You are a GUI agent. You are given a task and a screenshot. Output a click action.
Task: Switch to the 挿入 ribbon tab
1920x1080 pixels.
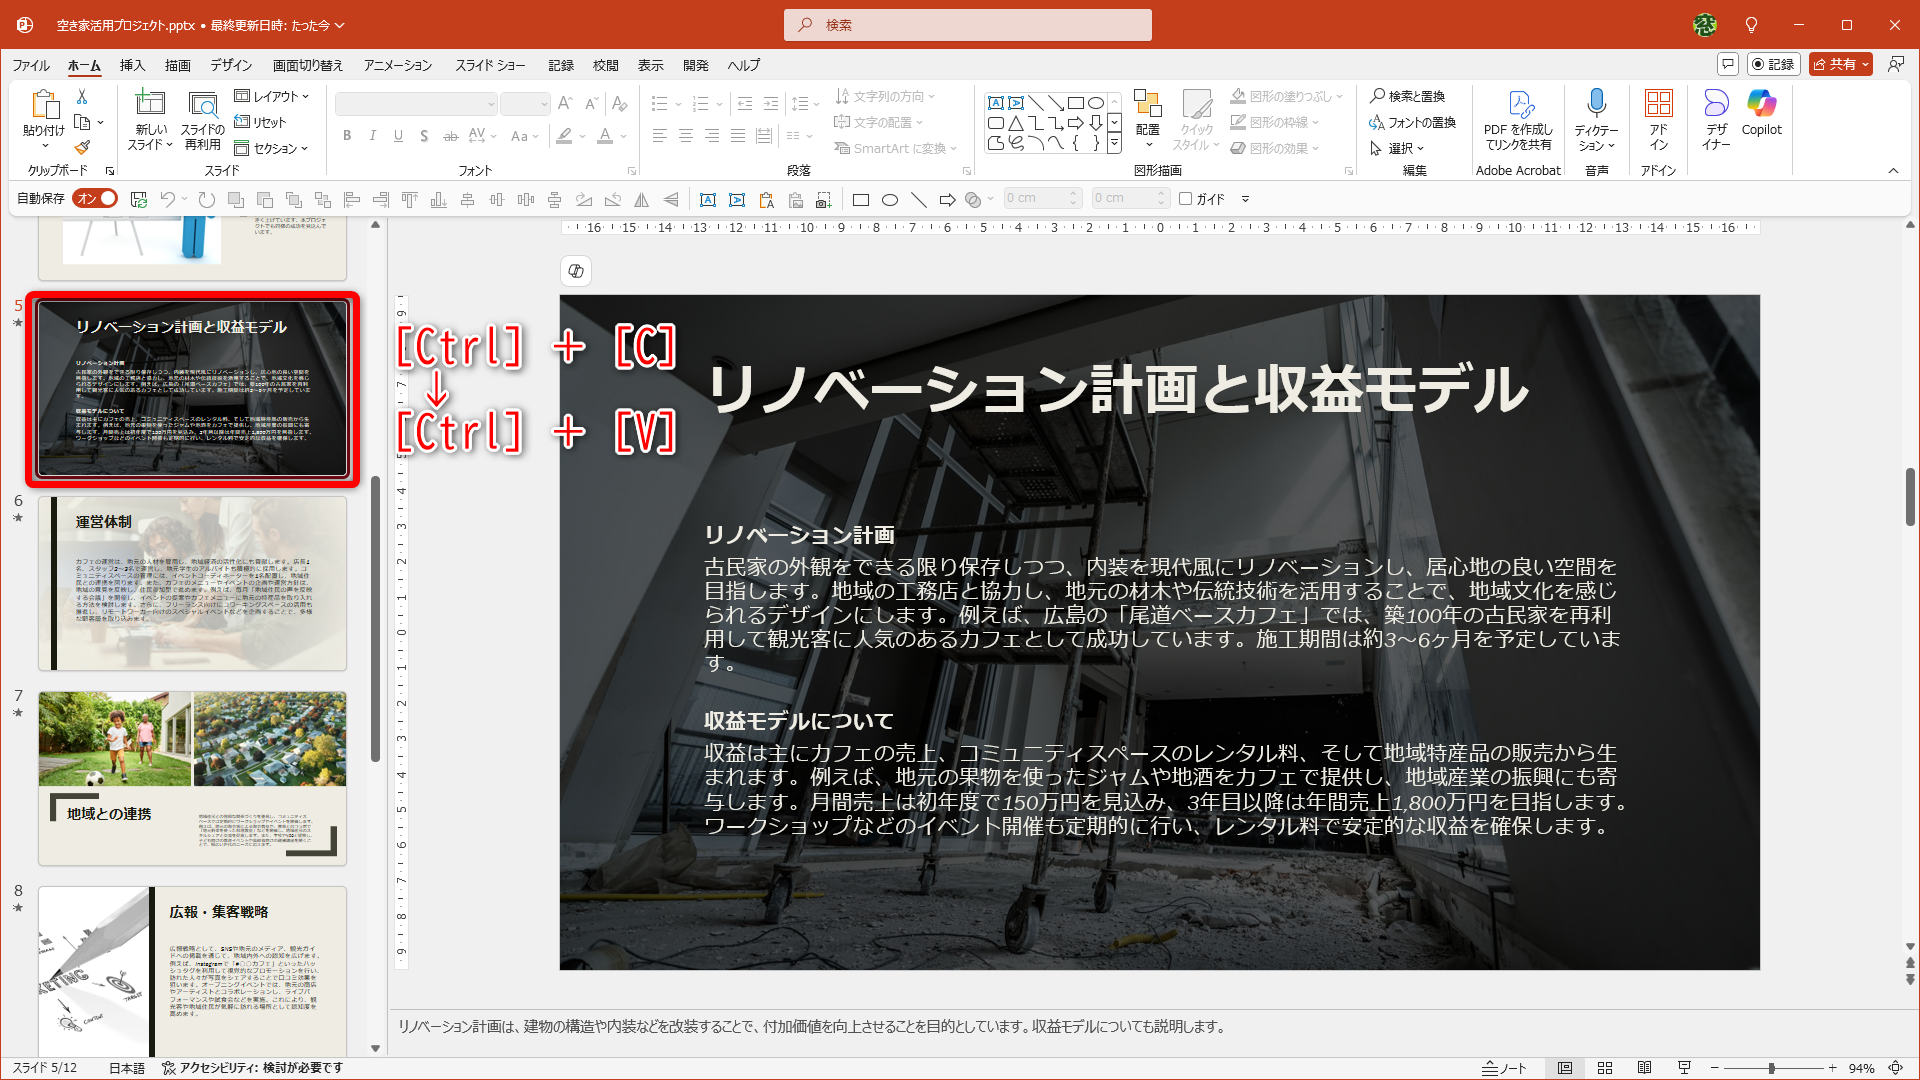tap(132, 65)
